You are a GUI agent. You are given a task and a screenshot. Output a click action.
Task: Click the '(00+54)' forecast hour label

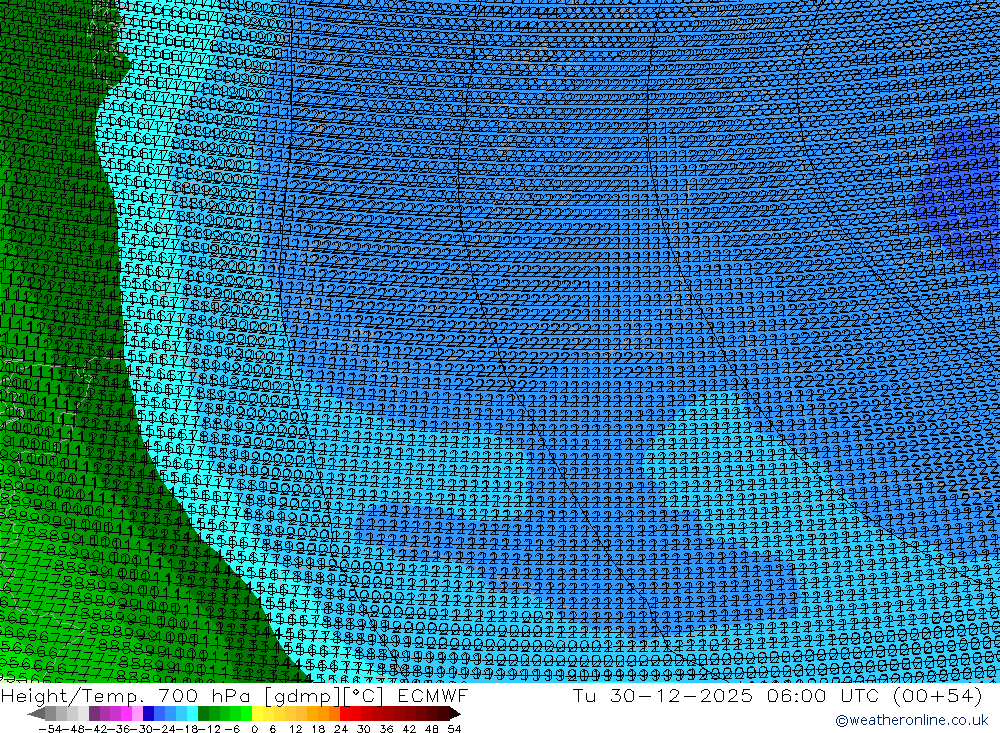[x=937, y=695]
